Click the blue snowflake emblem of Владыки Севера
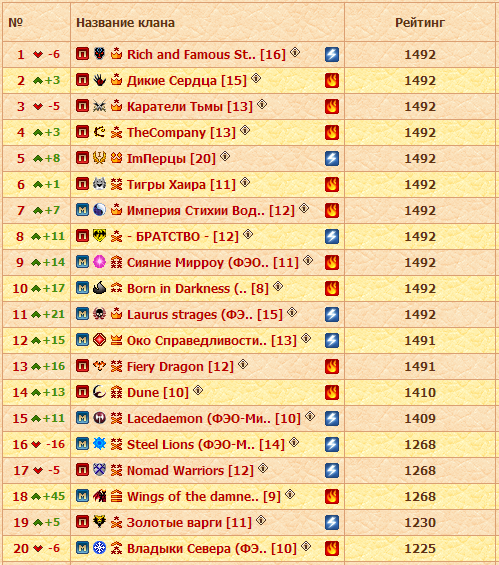 (99, 547)
